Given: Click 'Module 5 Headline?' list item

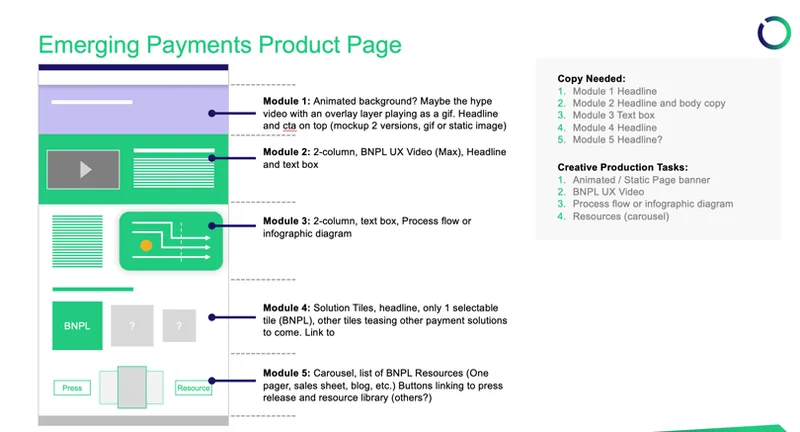Looking at the screenshot, I should pyautogui.click(x=617, y=140).
